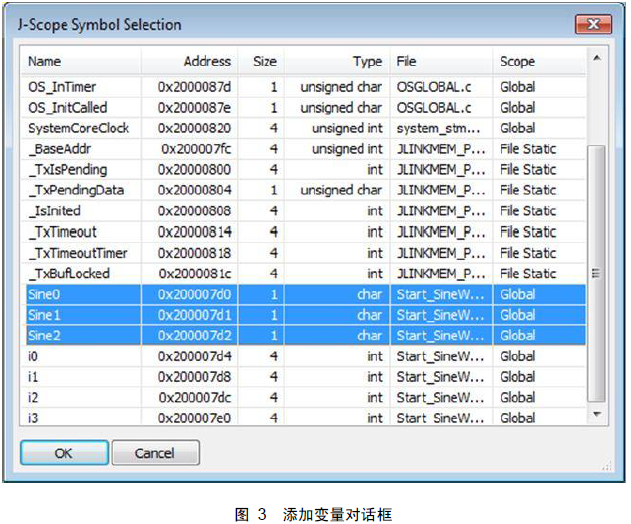Select the SystemCoreClock symbol row
The height and width of the screenshot is (524, 631).
coord(303,128)
